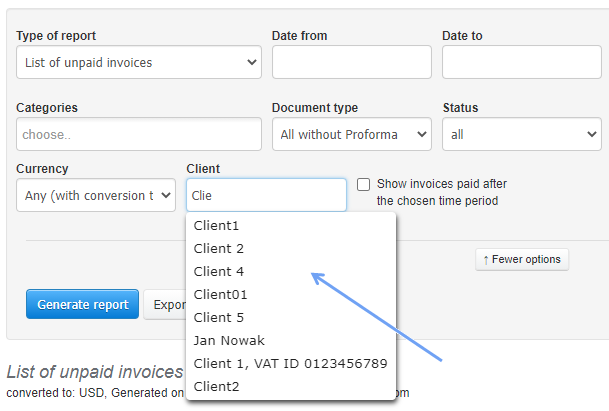Click the Categories choose field

(138, 134)
